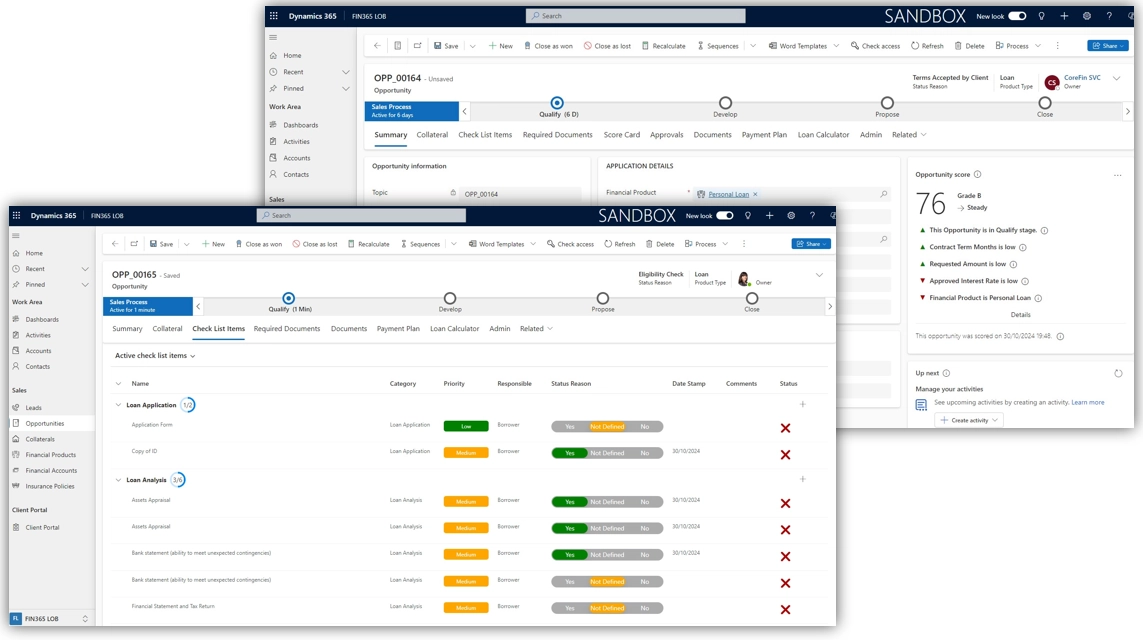This screenshot has width=1143, height=640.
Task: Set Financial Statement and Tax Return to Yes
Action: pyautogui.click(x=570, y=608)
